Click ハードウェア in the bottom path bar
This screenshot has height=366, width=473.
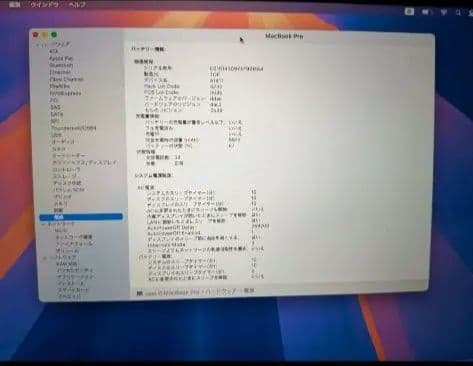[220, 292]
